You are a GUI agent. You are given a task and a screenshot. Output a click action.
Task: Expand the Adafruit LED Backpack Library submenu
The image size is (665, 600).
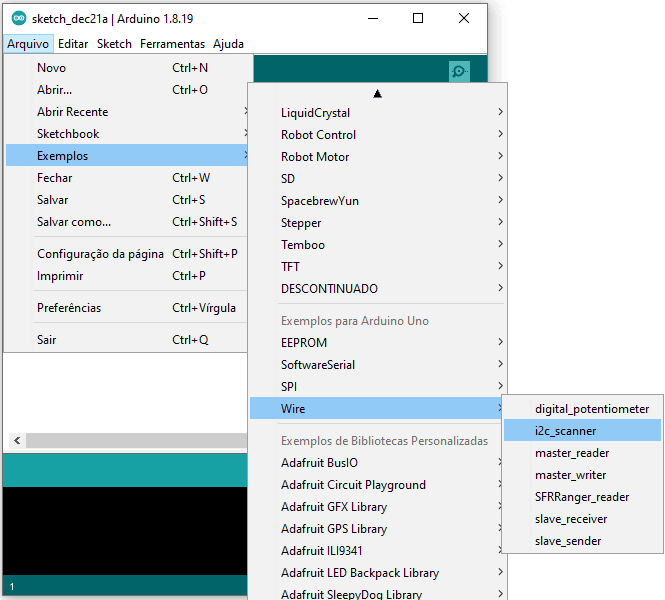point(377,573)
